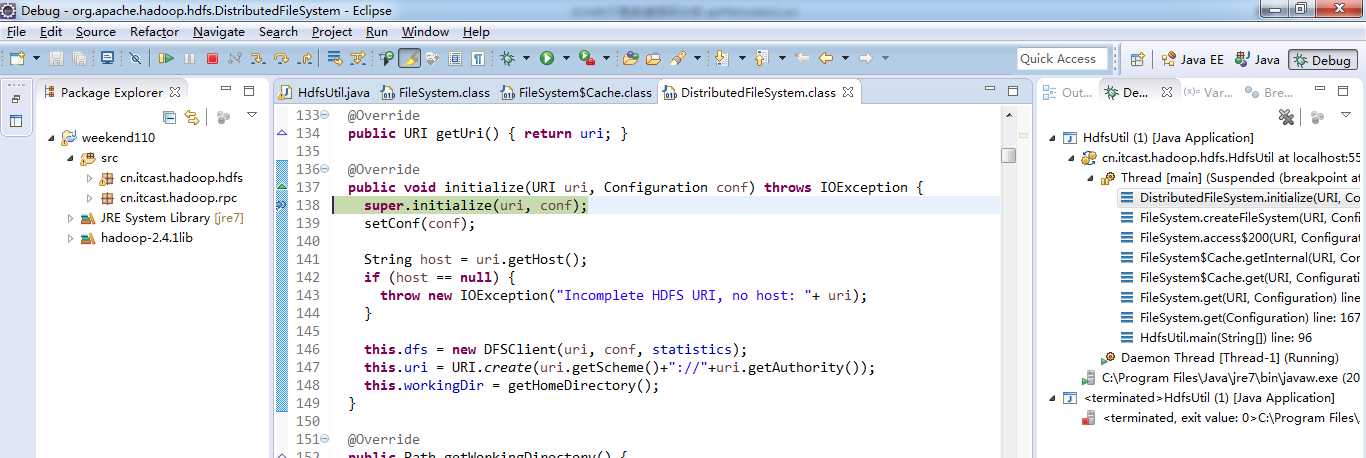Open the console toolbar icon
The image size is (1366, 458).
click(106, 58)
